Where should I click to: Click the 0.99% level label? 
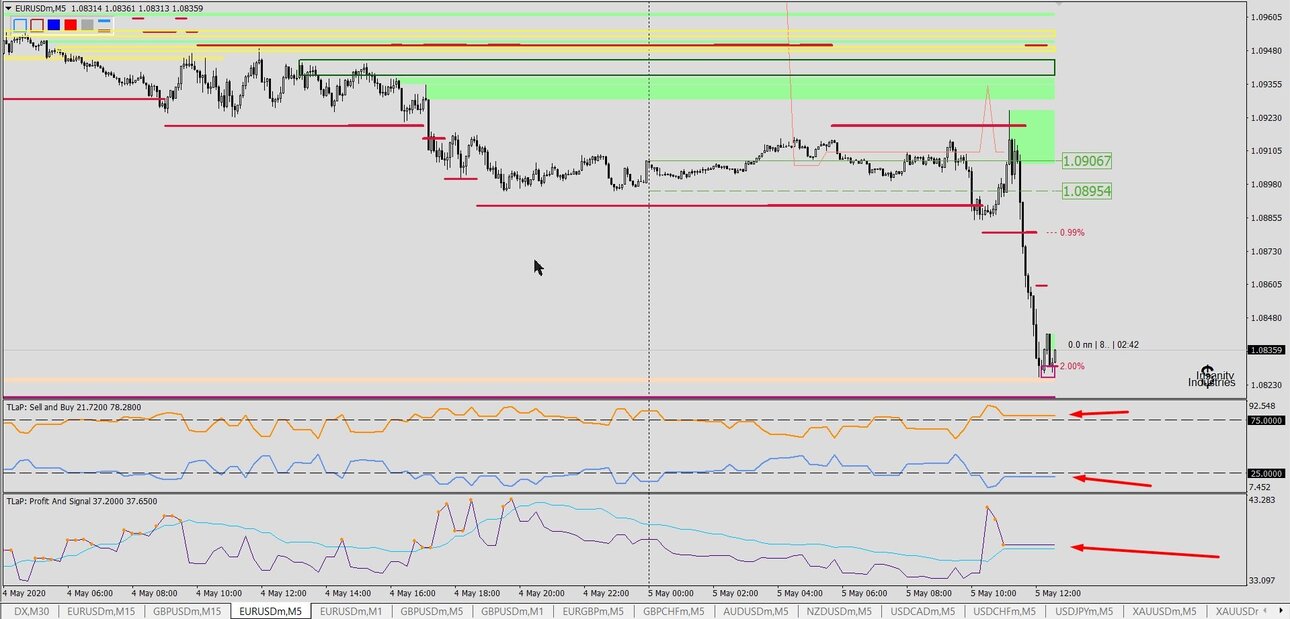pyautogui.click(x=1072, y=232)
